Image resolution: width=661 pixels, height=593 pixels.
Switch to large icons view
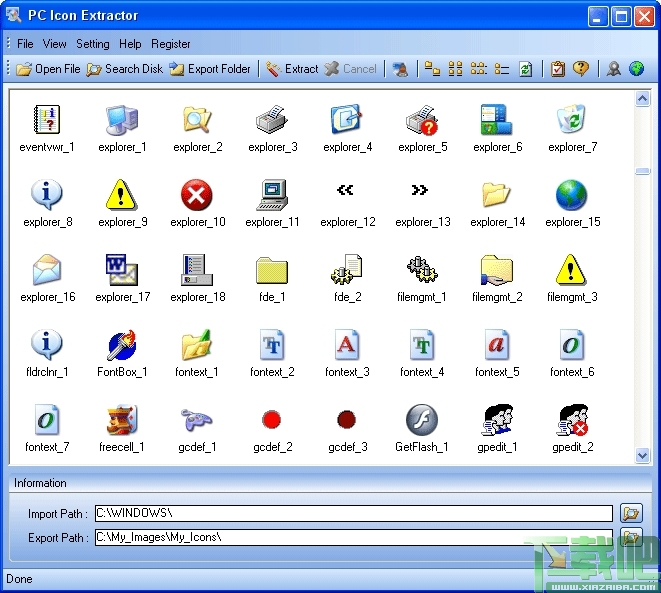[432, 68]
